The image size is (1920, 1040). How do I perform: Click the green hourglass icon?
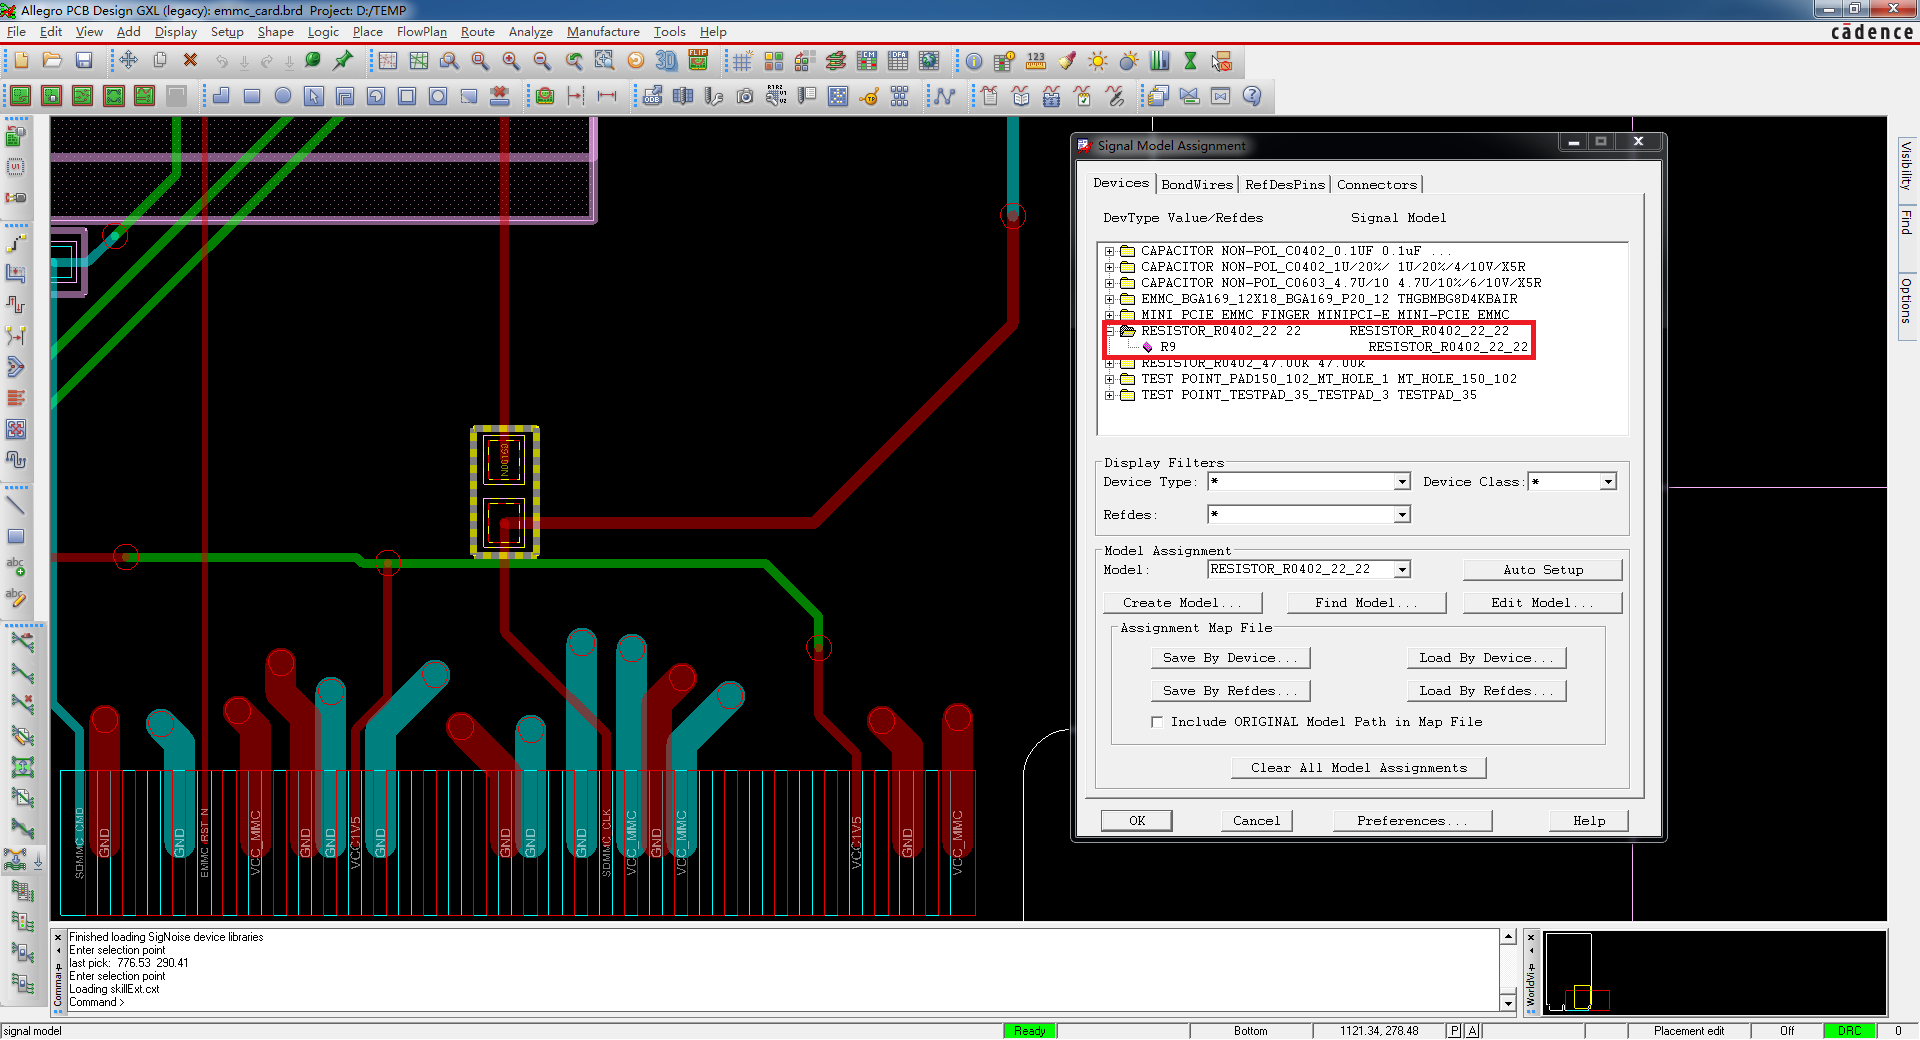1190,61
